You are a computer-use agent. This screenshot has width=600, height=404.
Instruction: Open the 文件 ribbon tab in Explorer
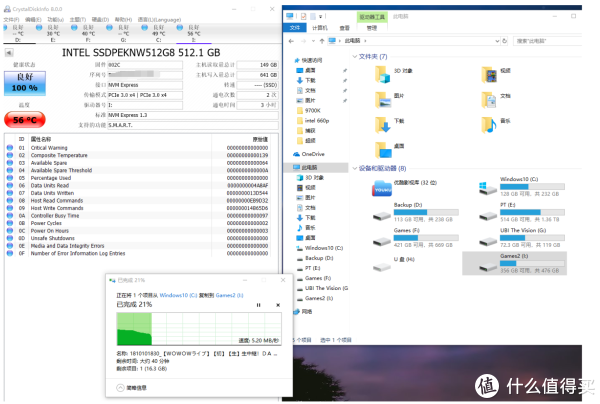(x=295, y=28)
